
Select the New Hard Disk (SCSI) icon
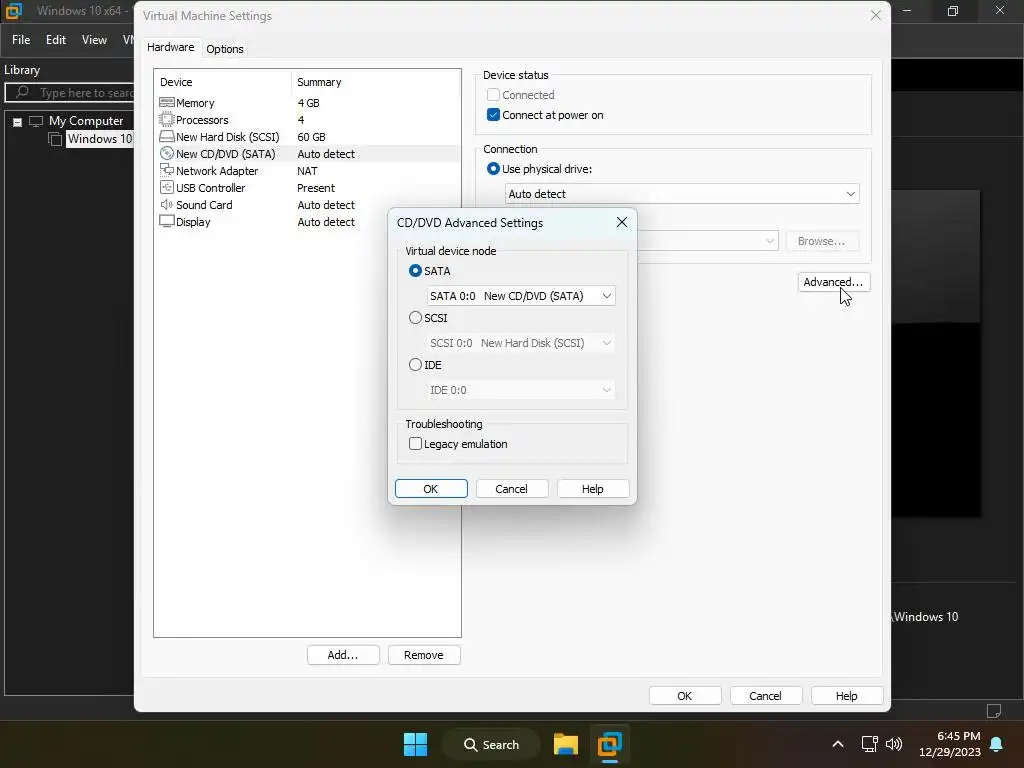click(167, 136)
